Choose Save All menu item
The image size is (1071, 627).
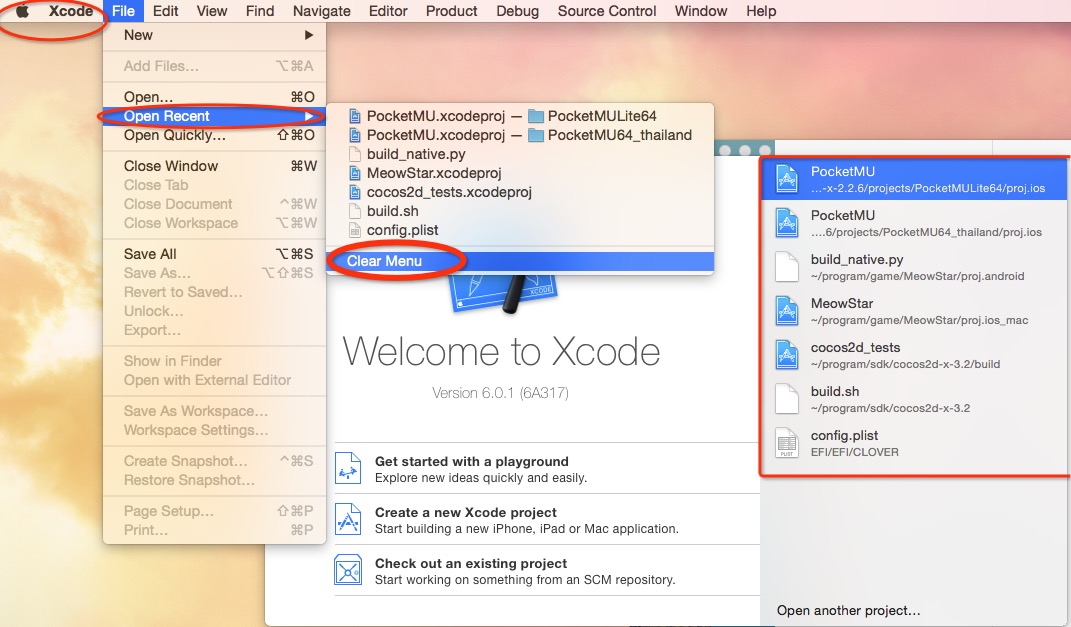click(214, 254)
